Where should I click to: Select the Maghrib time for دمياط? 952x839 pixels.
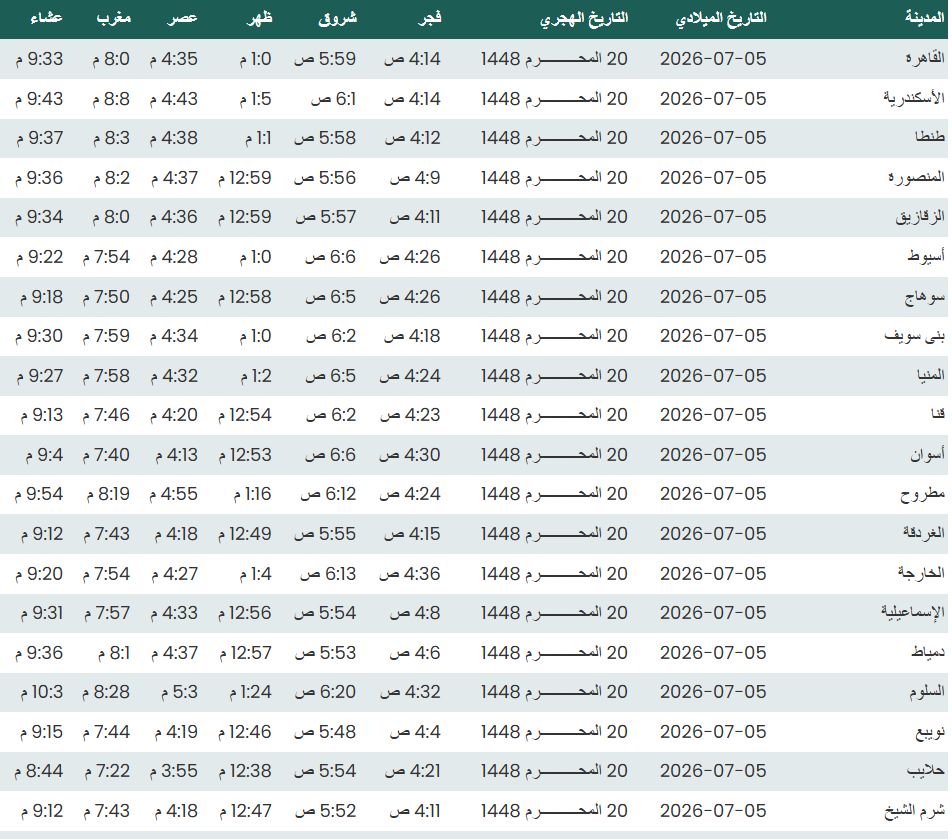(114, 653)
